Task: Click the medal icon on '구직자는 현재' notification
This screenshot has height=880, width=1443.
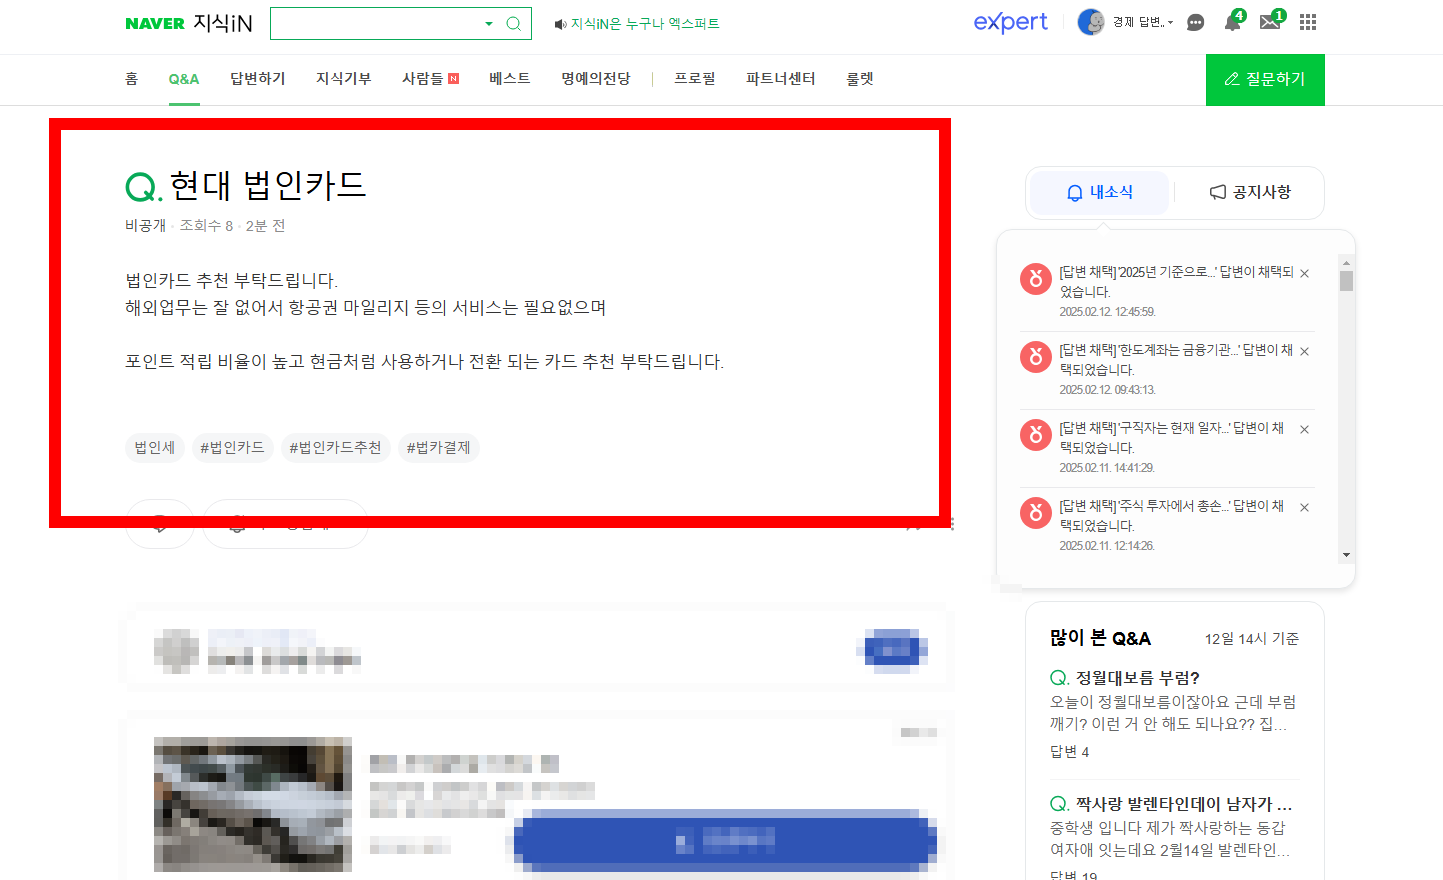Action: pyautogui.click(x=1035, y=435)
